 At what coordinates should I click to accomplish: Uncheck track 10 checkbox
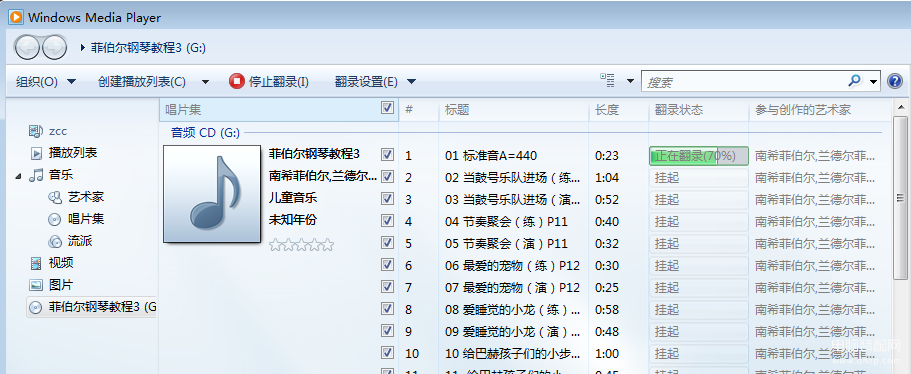[x=388, y=353]
